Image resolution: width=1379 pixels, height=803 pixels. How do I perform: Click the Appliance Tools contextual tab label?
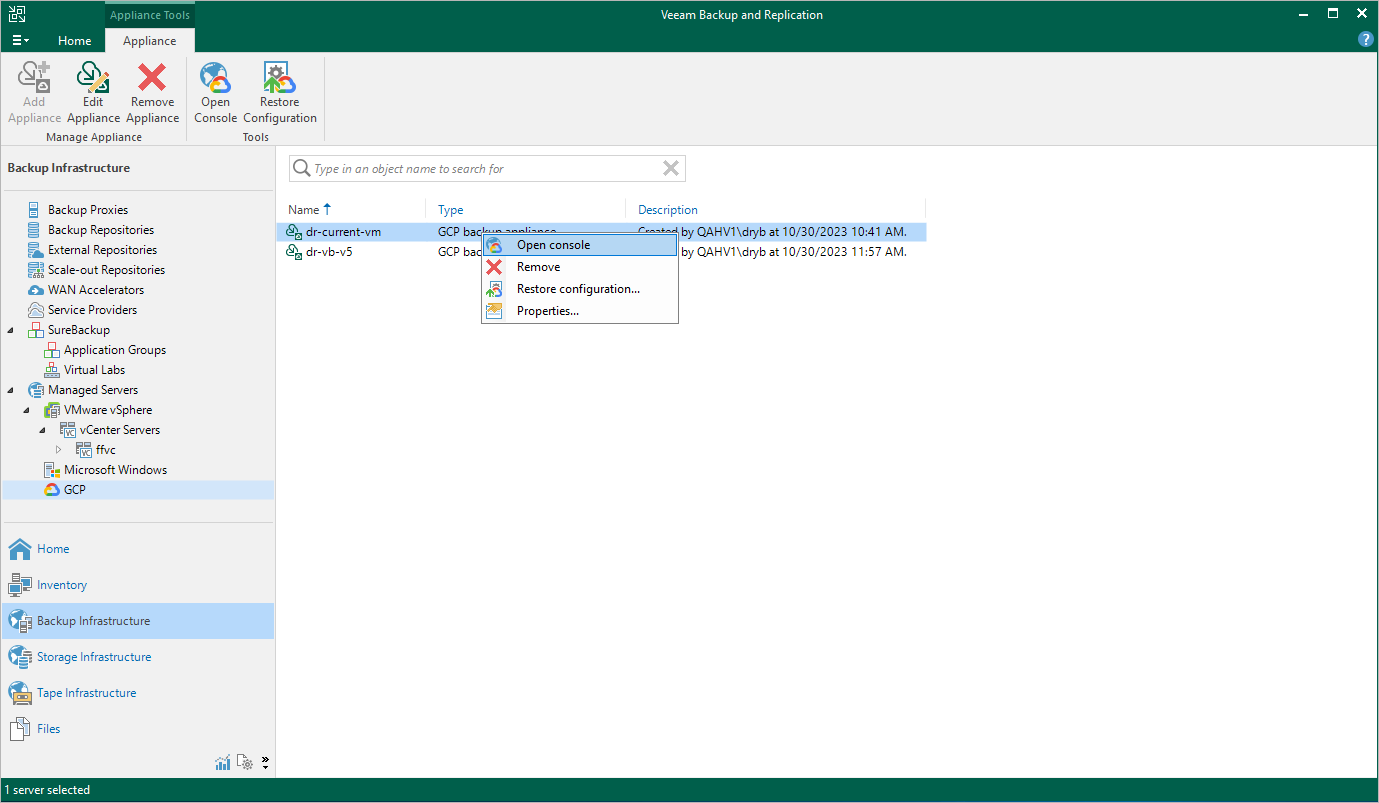[150, 15]
